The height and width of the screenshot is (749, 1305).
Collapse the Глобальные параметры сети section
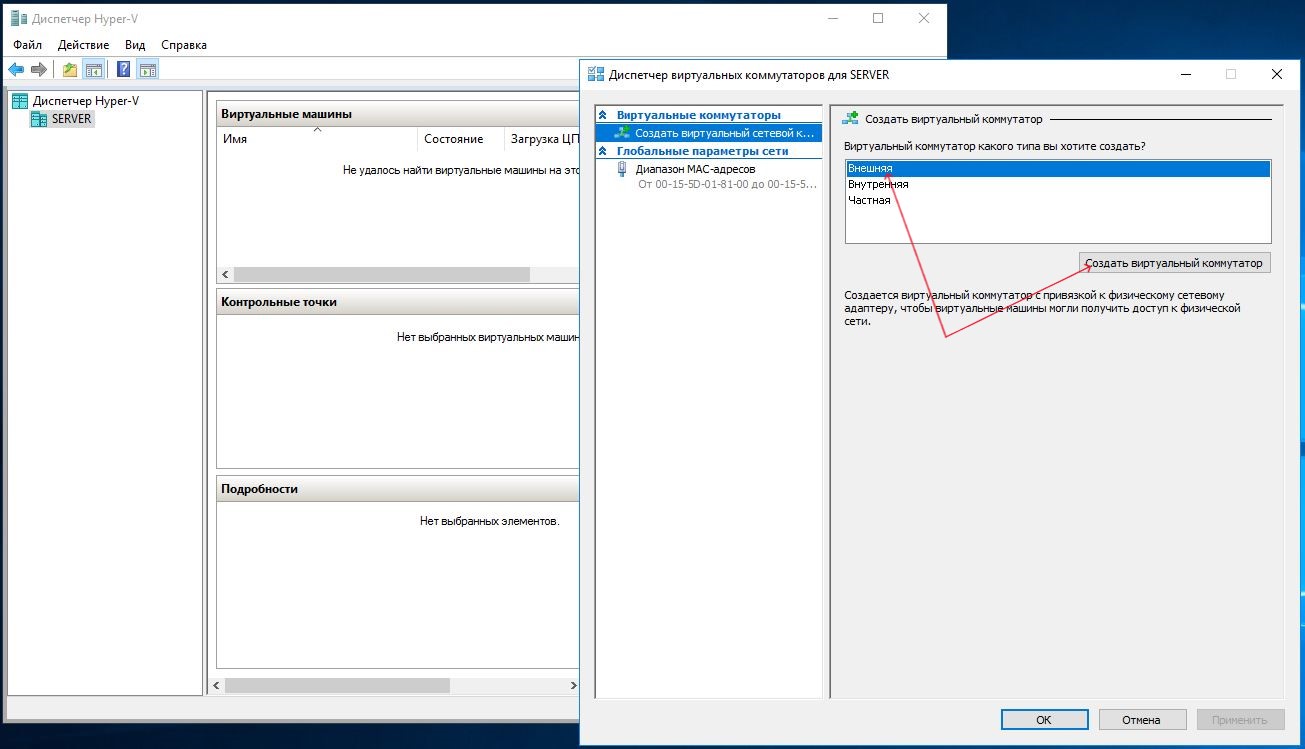pos(603,151)
